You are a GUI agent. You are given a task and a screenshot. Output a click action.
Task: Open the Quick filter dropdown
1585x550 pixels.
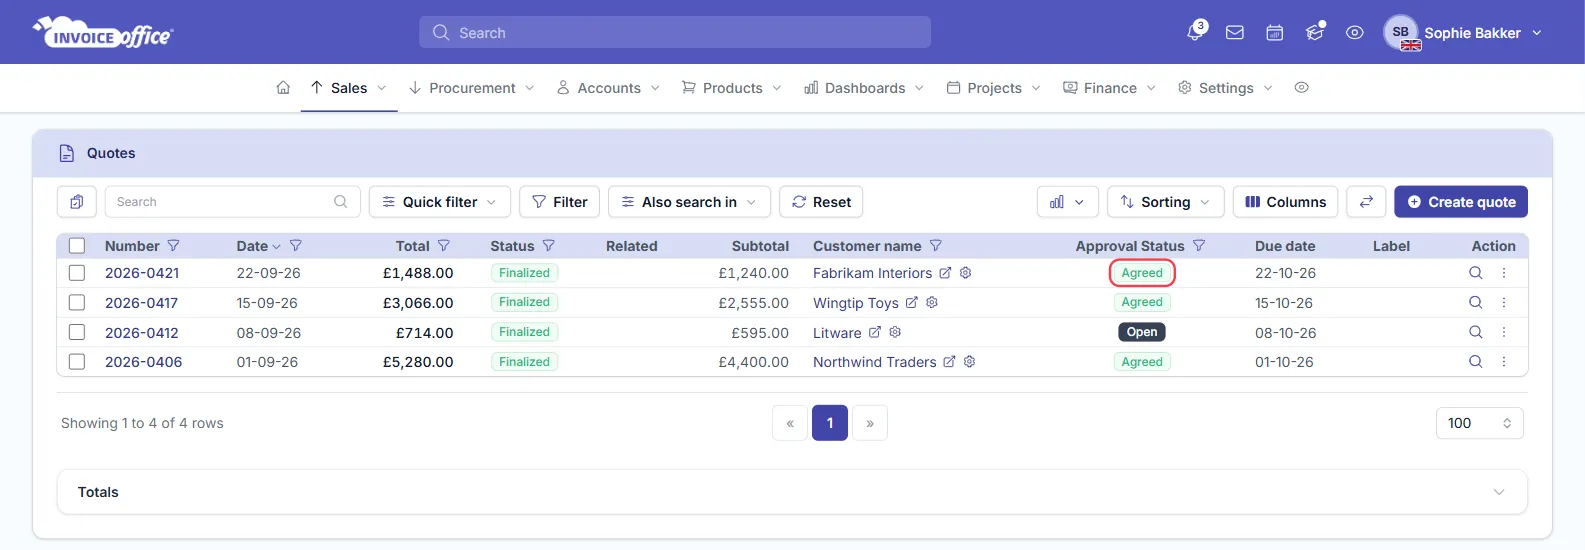tap(440, 202)
